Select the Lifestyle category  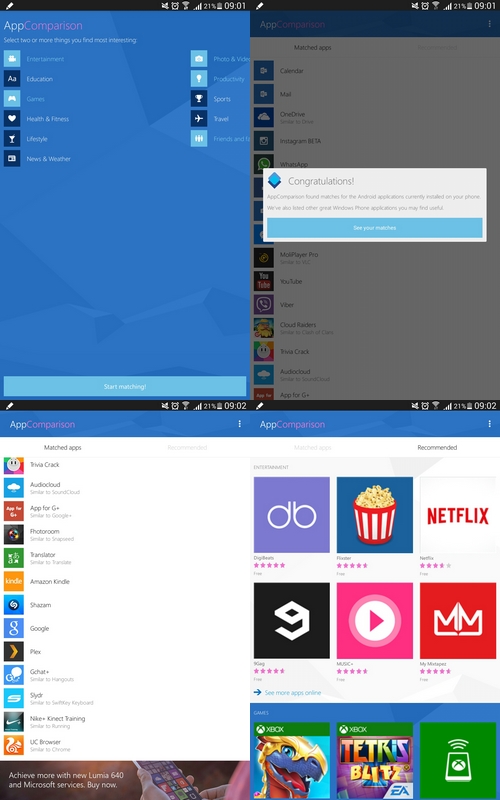(x=26, y=139)
